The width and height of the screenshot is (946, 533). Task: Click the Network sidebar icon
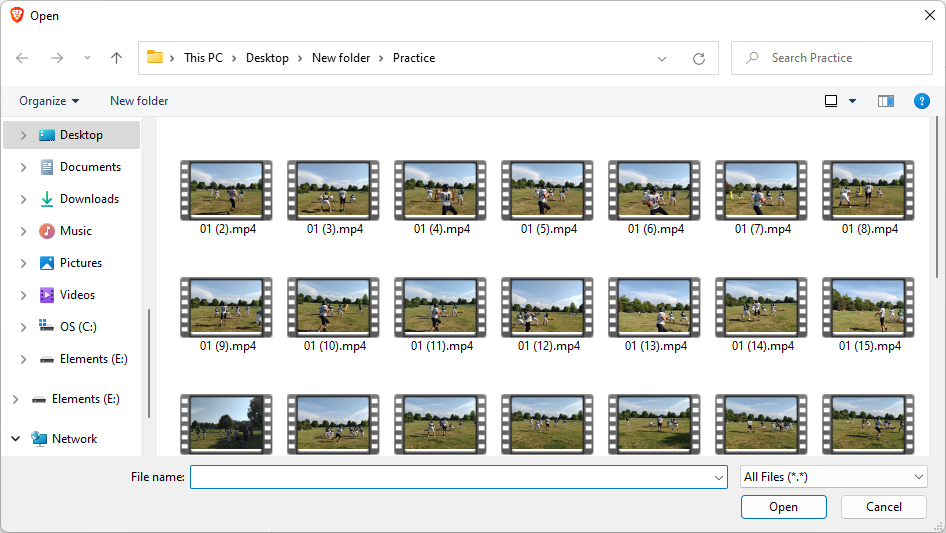coord(39,439)
